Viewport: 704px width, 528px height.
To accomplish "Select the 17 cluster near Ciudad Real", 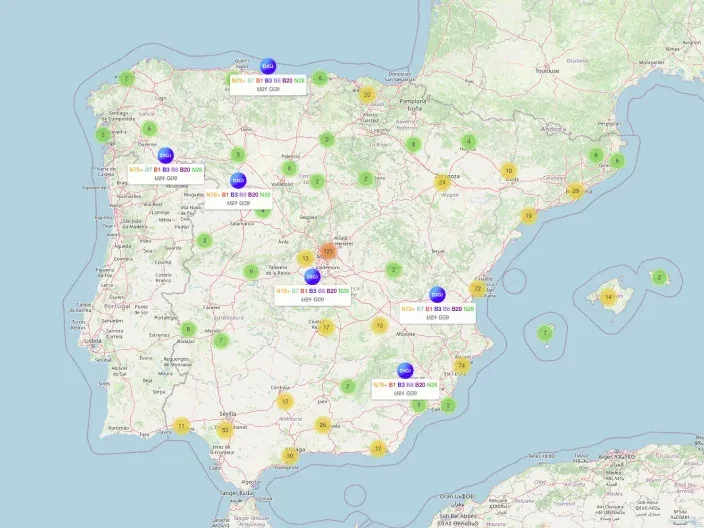I will point(326,327).
